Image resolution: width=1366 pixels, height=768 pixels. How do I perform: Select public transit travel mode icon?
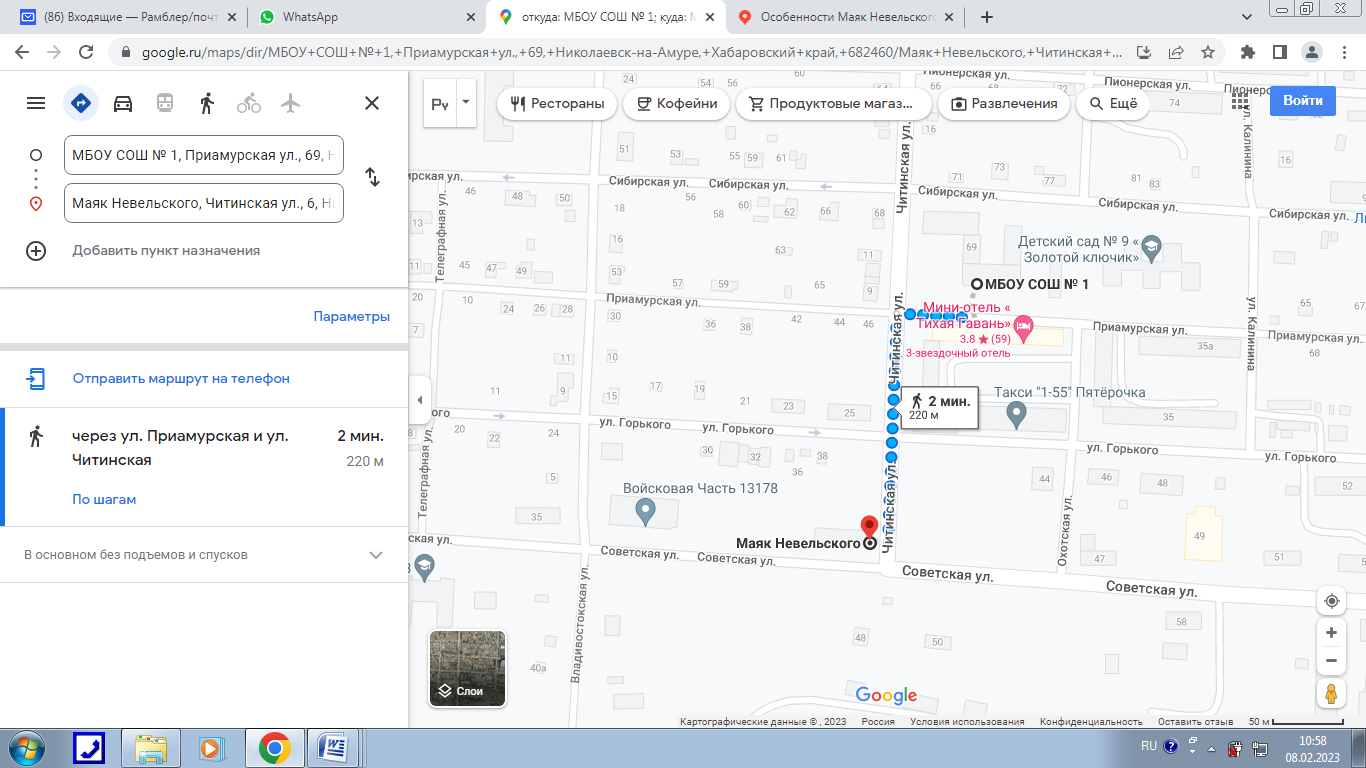click(165, 103)
